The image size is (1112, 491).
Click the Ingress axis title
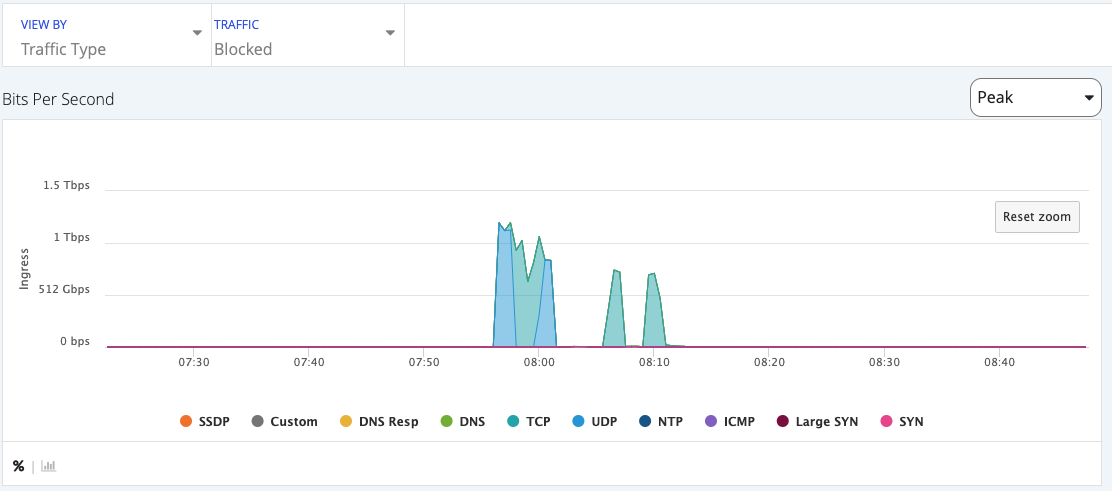click(24, 268)
